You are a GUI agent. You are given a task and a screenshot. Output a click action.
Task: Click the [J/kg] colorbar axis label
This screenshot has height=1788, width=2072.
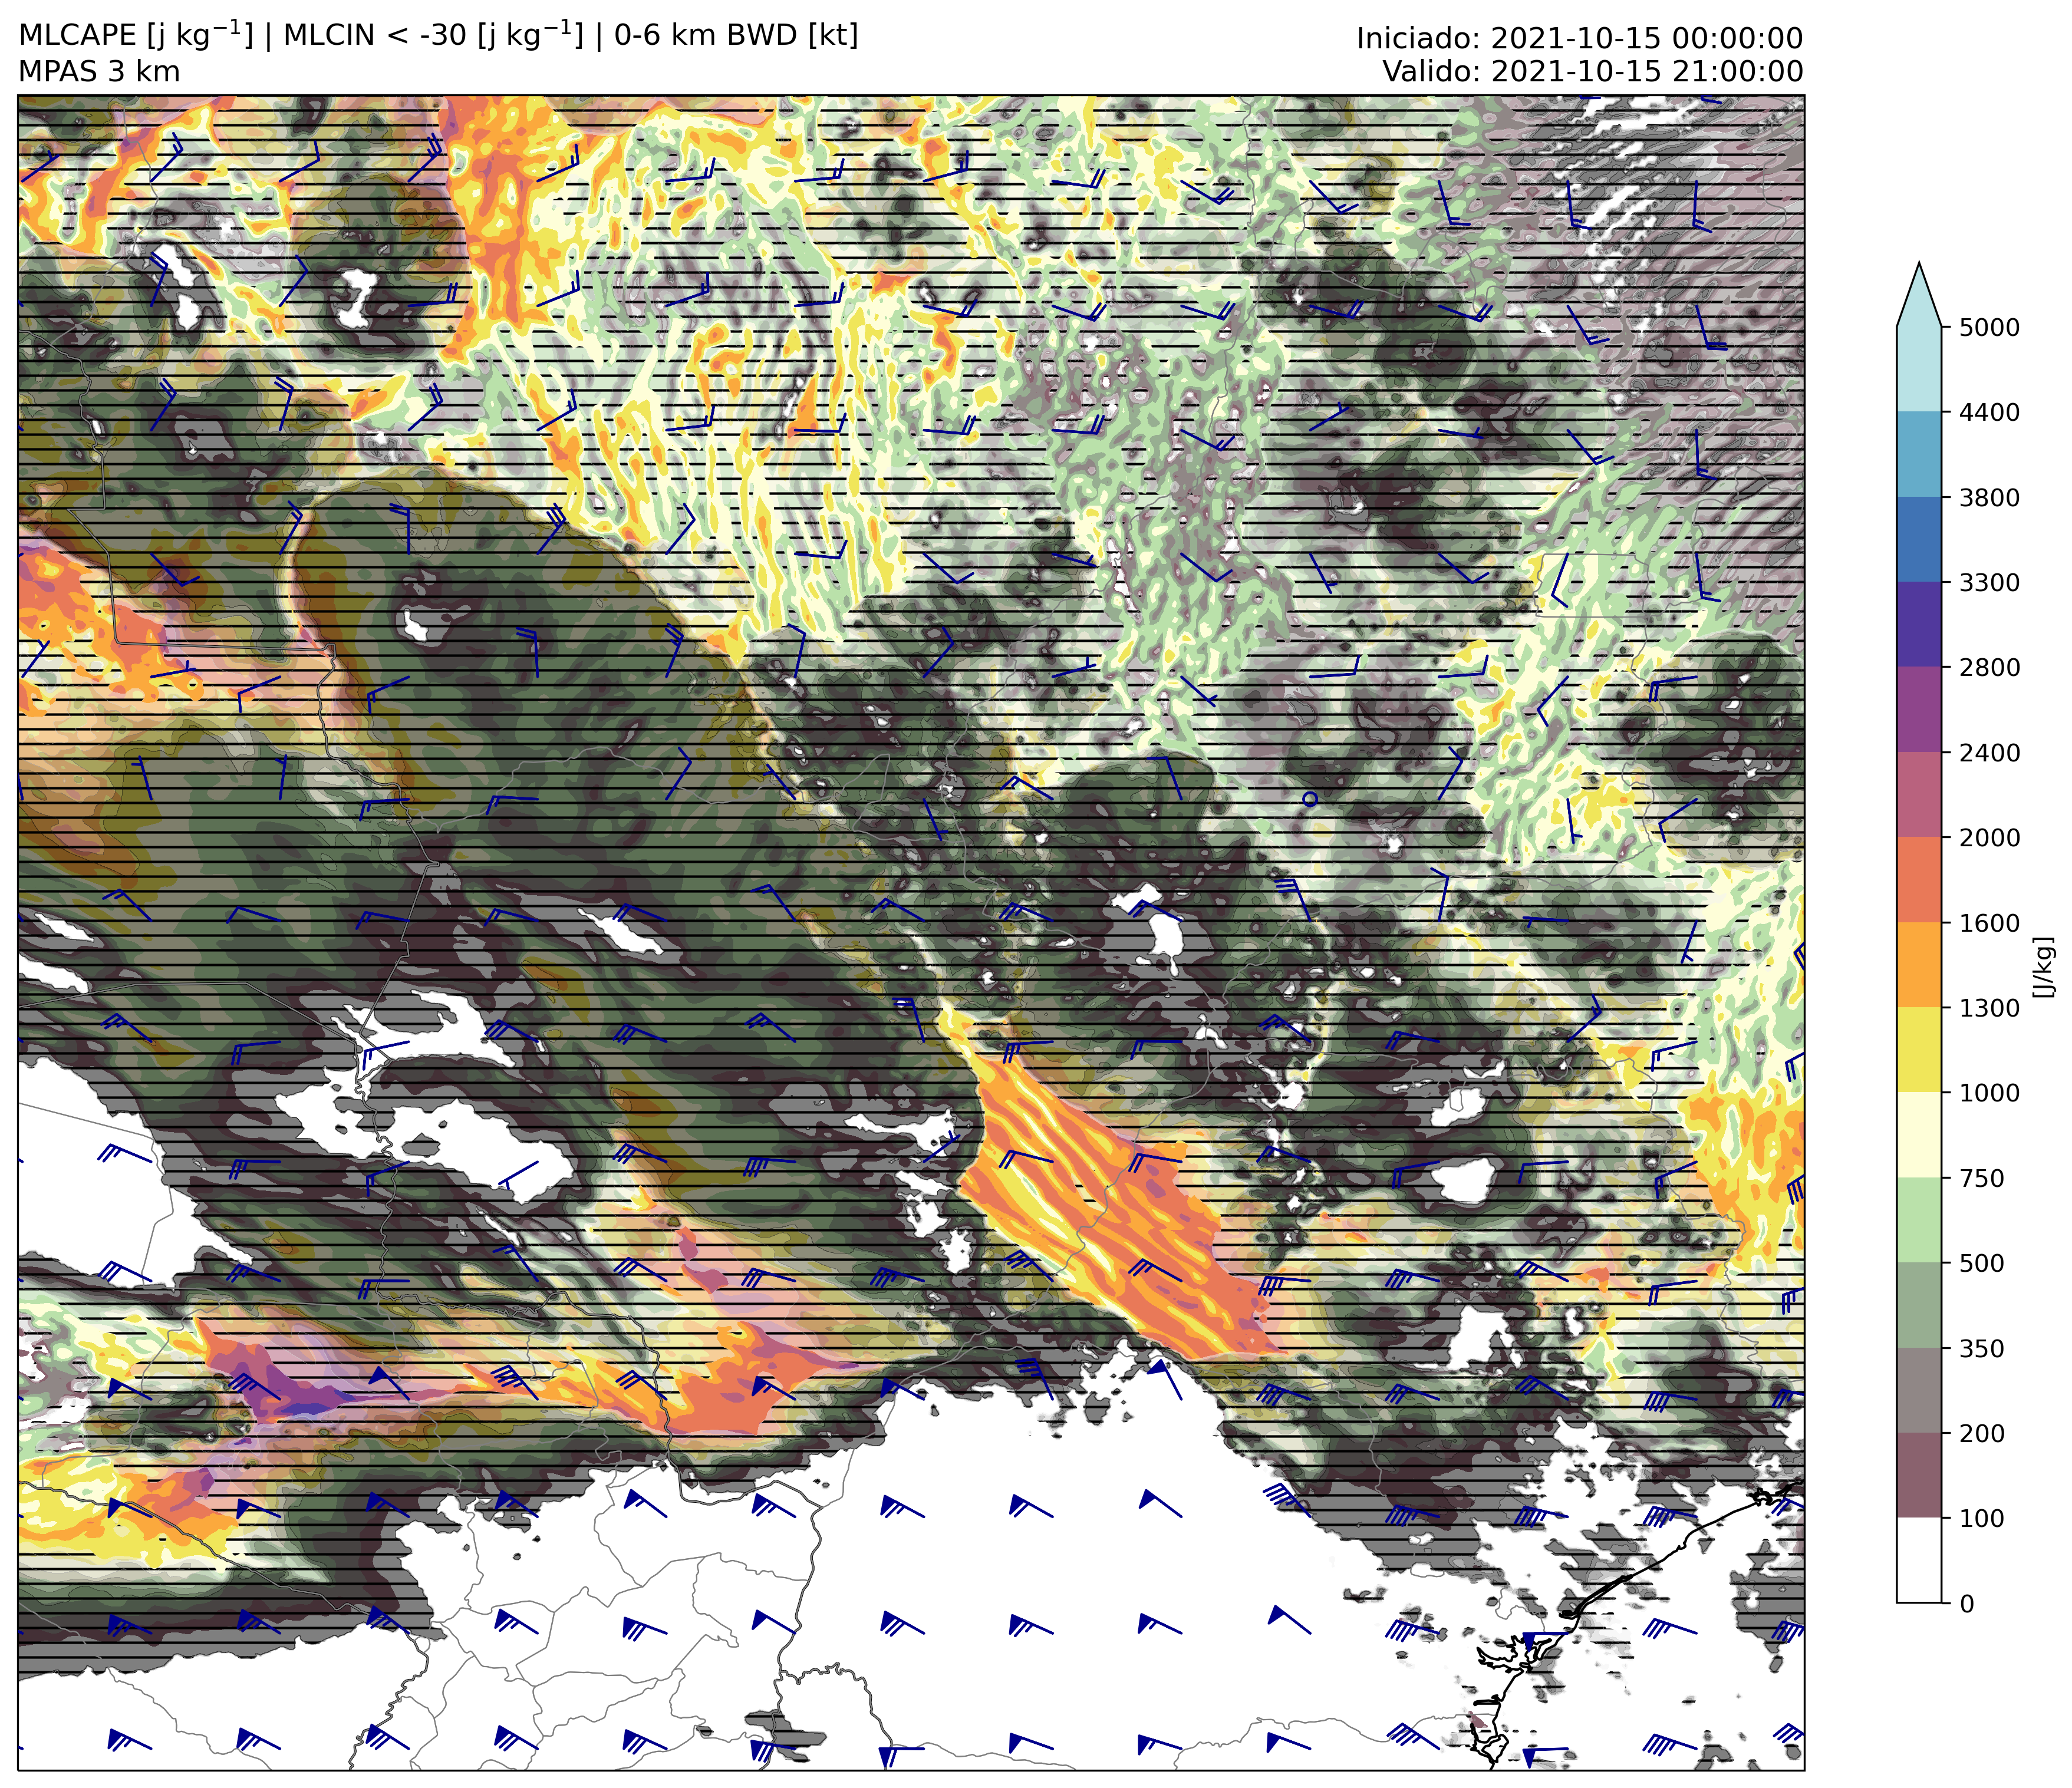[x=2045, y=967]
